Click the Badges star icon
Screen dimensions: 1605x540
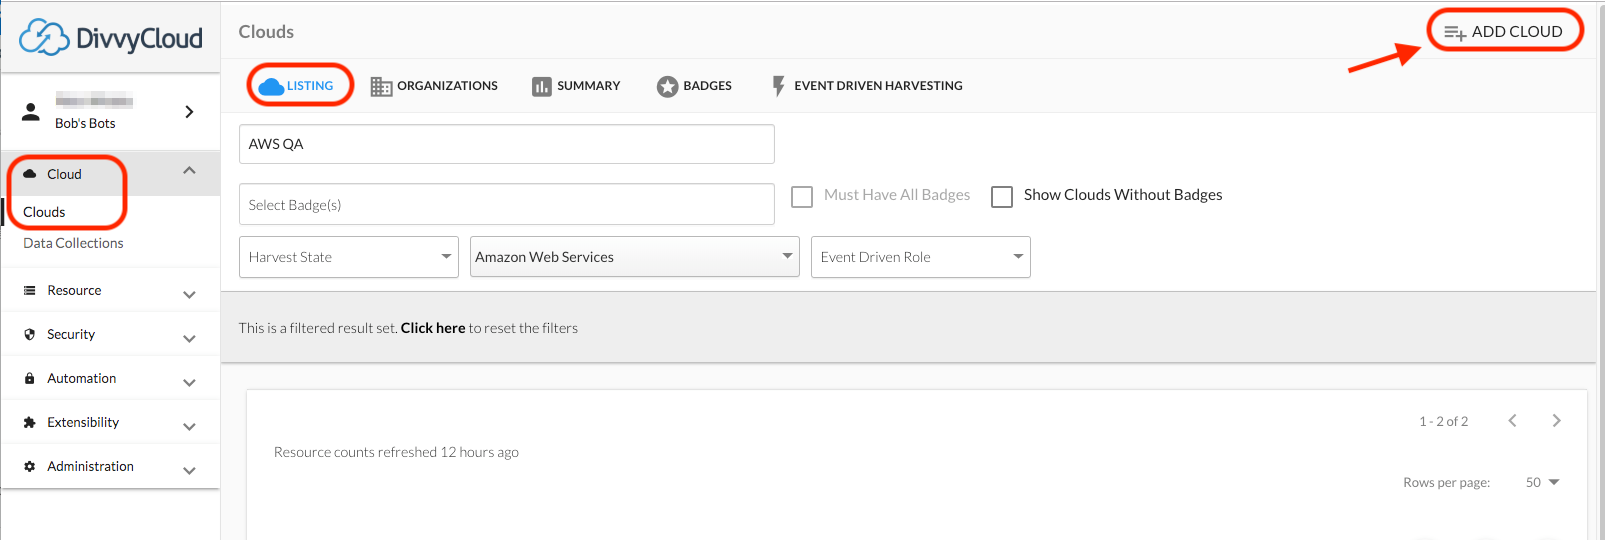click(667, 87)
